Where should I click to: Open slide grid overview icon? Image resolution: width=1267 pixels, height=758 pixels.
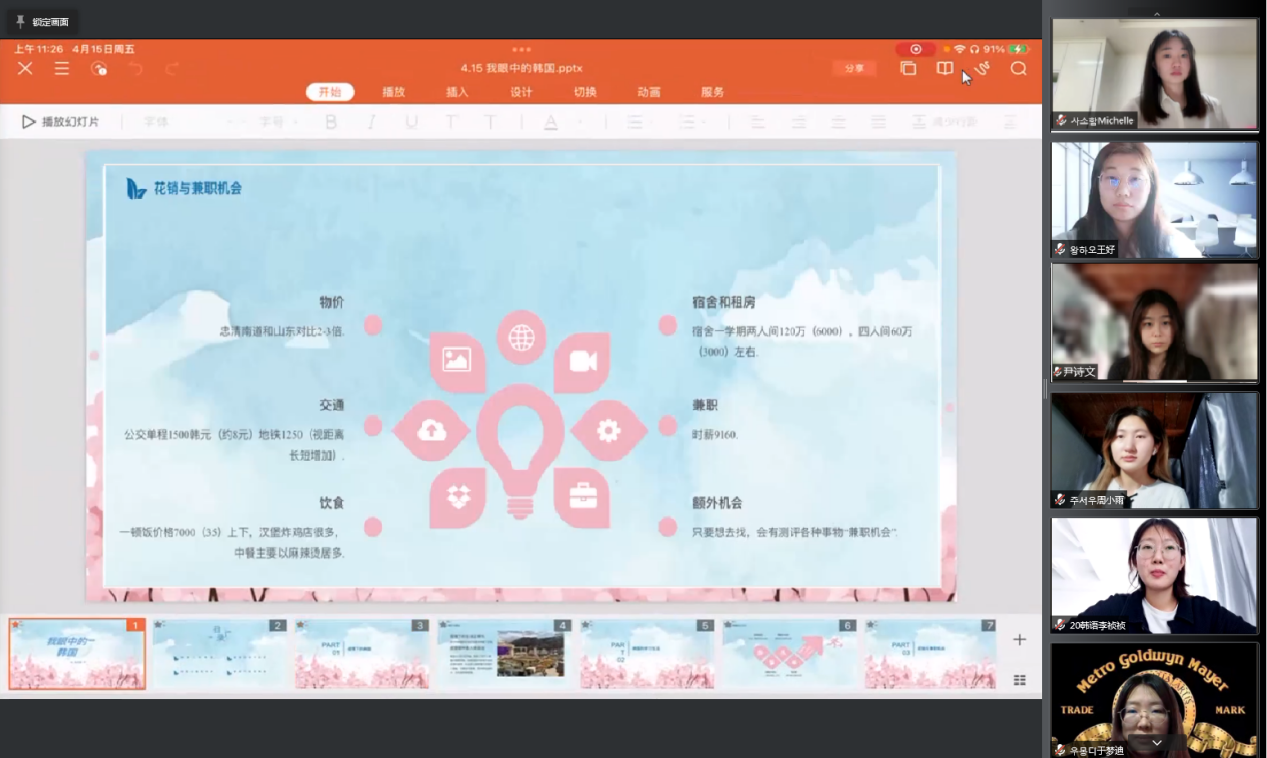coord(1019,680)
